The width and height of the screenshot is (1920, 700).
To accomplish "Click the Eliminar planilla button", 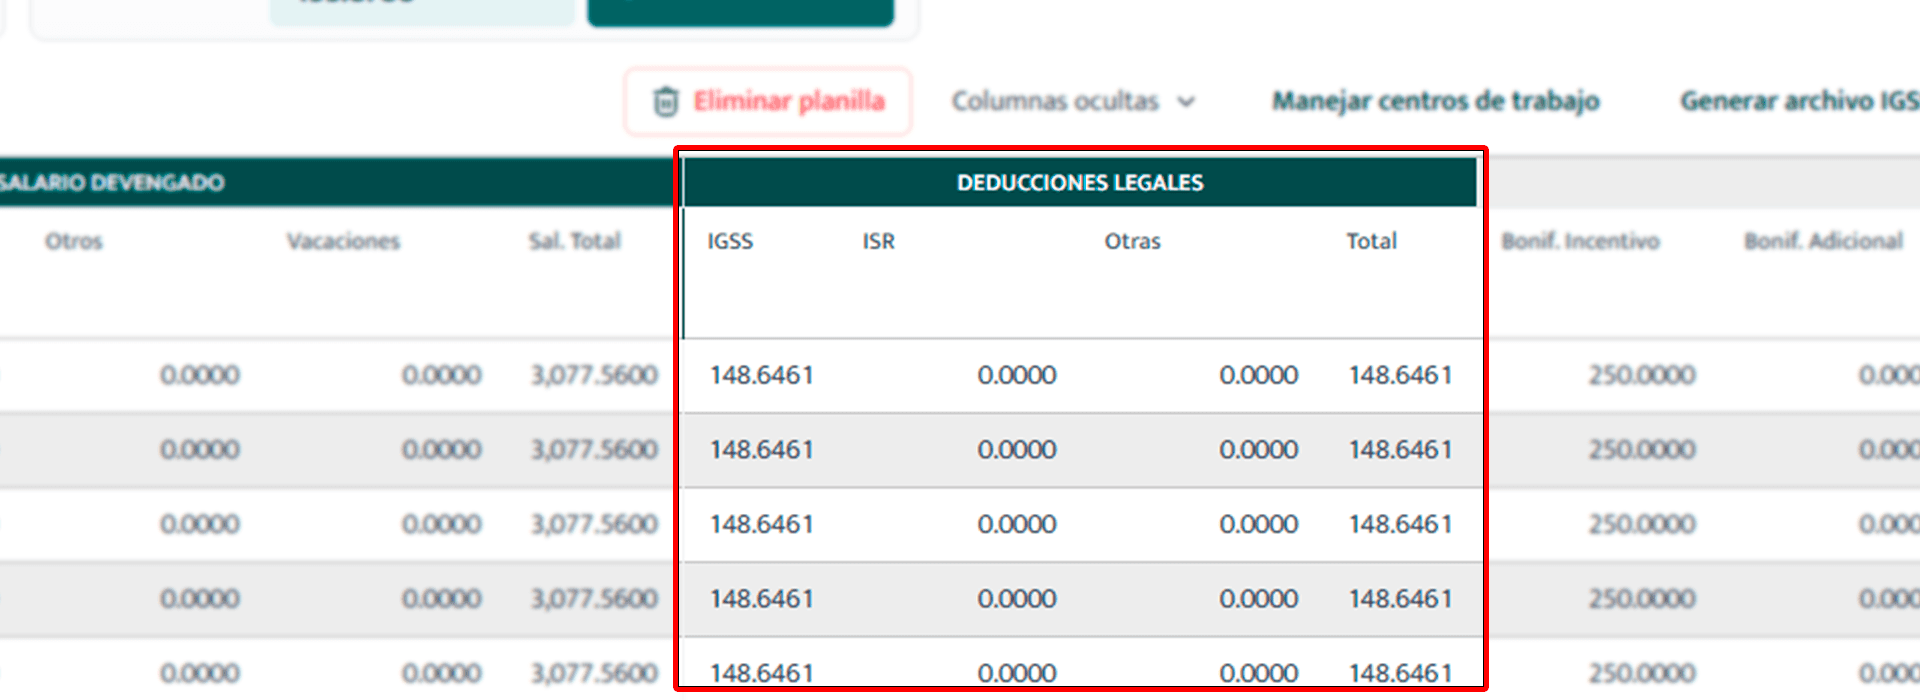I will [x=768, y=101].
